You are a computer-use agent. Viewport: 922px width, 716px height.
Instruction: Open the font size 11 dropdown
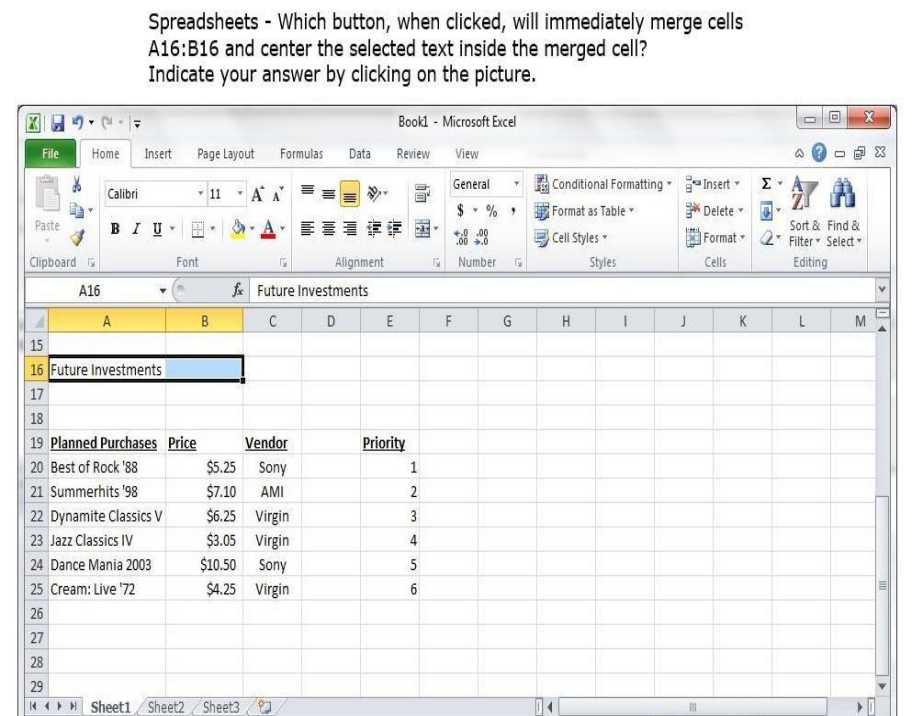[240, 193]
